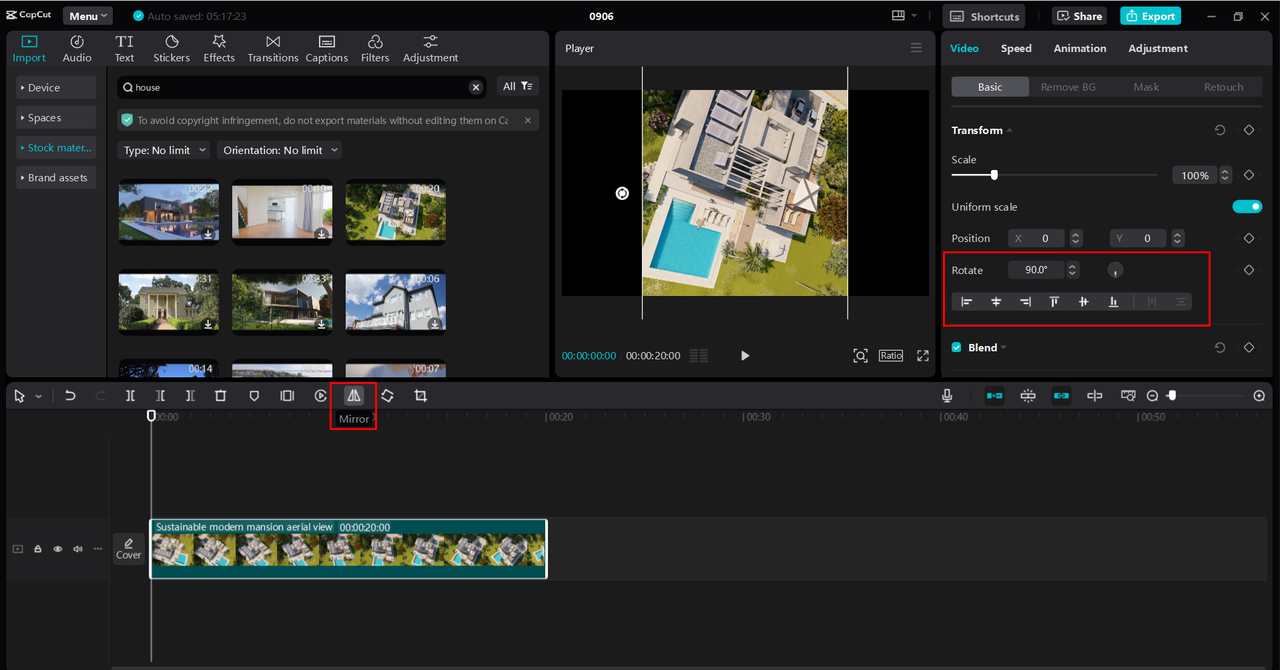Click the Split tool in timeline toolbar

click(130, 396)
